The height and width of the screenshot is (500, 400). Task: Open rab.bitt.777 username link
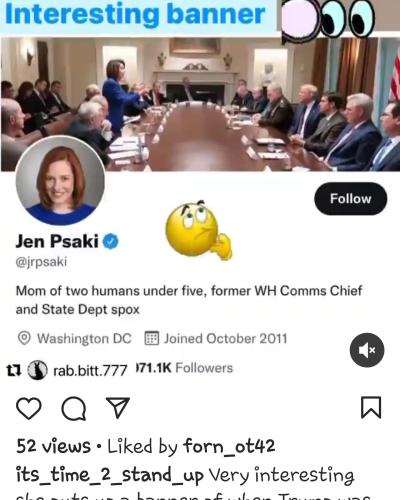tap(90, 370)
